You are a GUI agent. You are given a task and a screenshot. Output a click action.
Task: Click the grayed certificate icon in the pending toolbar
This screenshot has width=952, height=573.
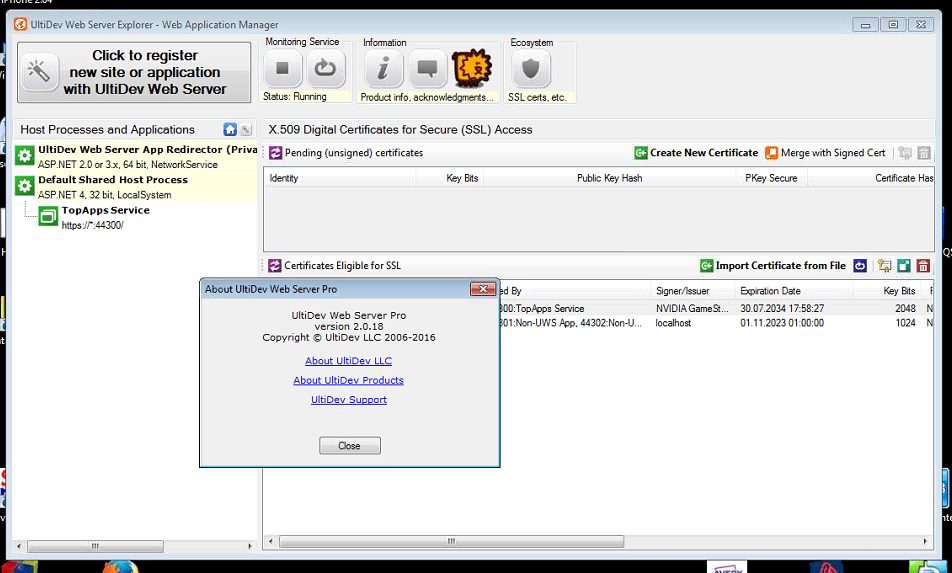pos(905,153)
